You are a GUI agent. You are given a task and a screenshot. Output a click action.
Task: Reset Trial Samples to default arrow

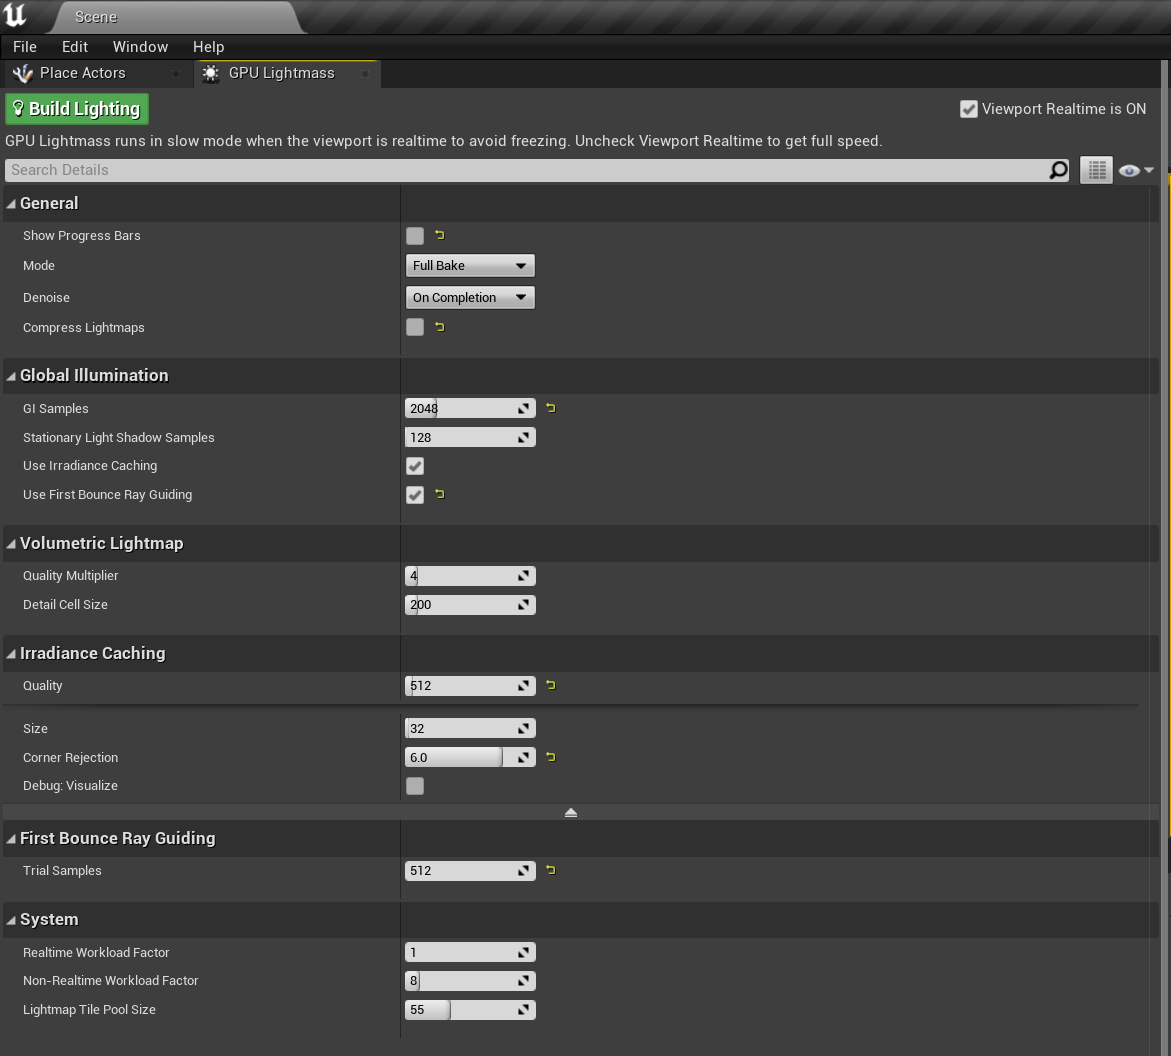551,870
